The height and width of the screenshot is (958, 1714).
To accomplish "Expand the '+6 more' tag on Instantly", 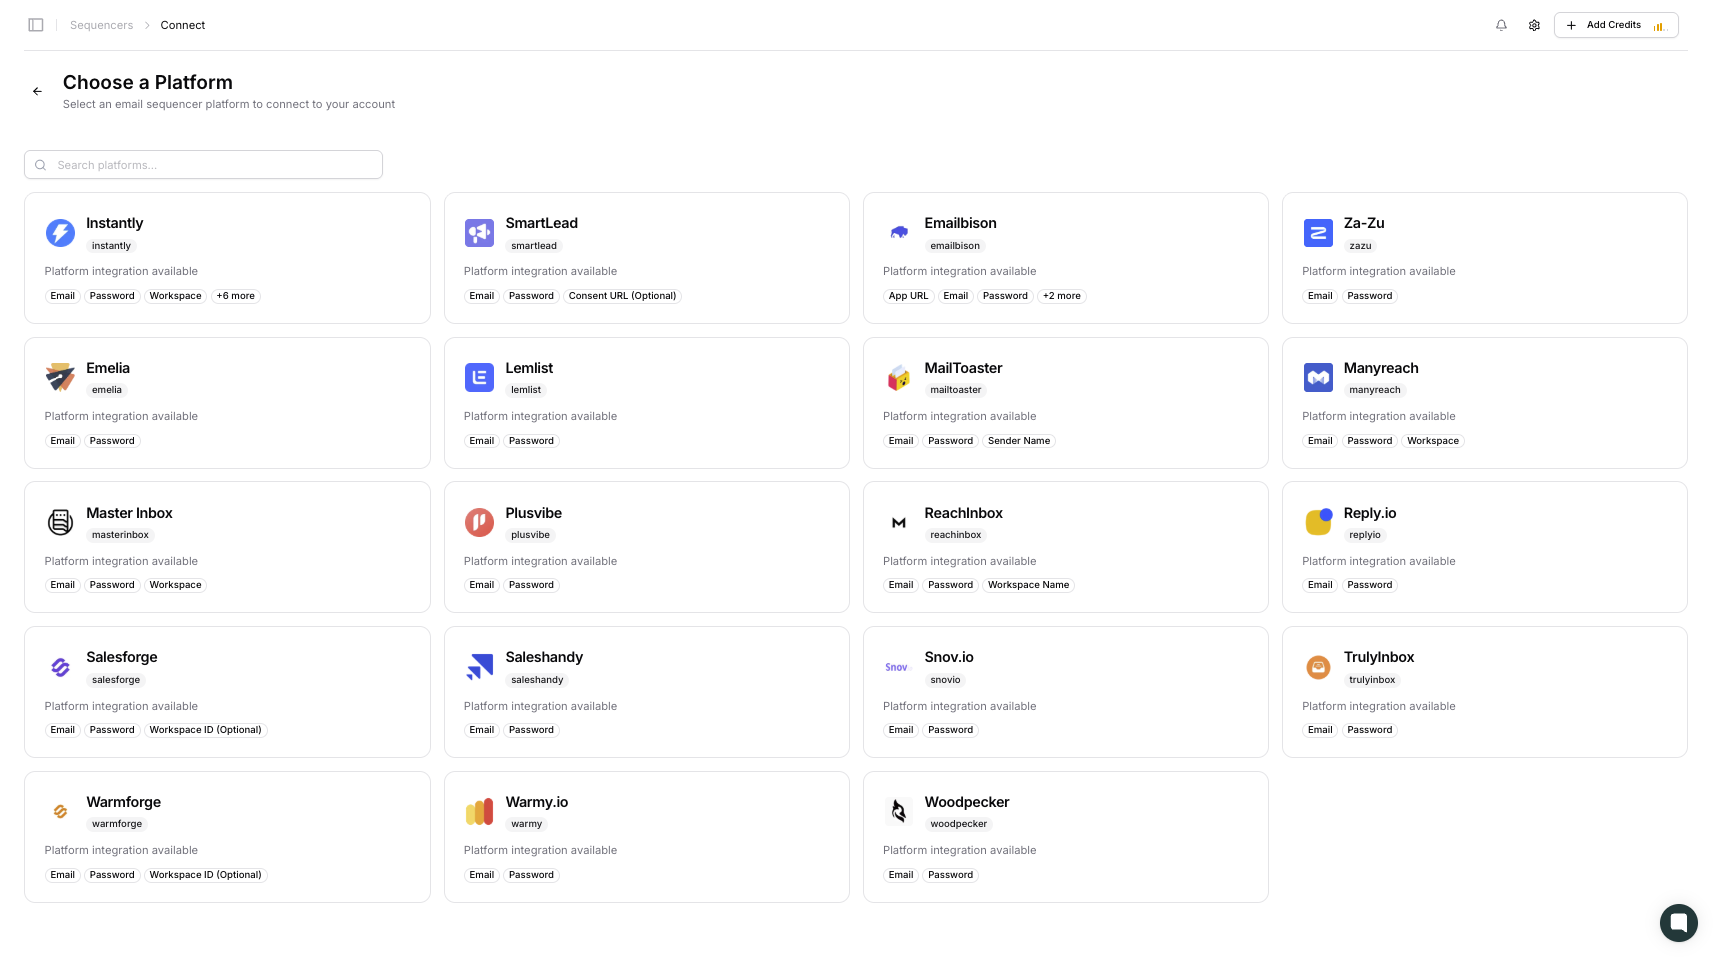I will (x=235, y=296).
